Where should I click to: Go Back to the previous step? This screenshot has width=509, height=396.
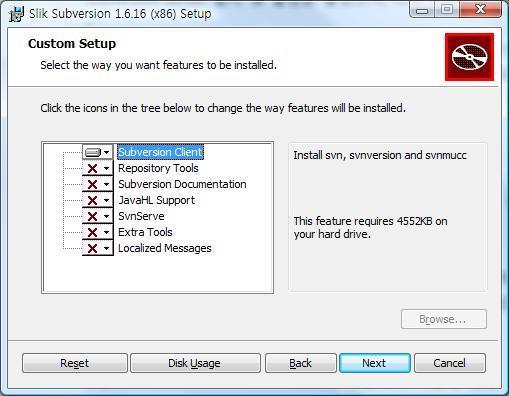pos(301,363)
